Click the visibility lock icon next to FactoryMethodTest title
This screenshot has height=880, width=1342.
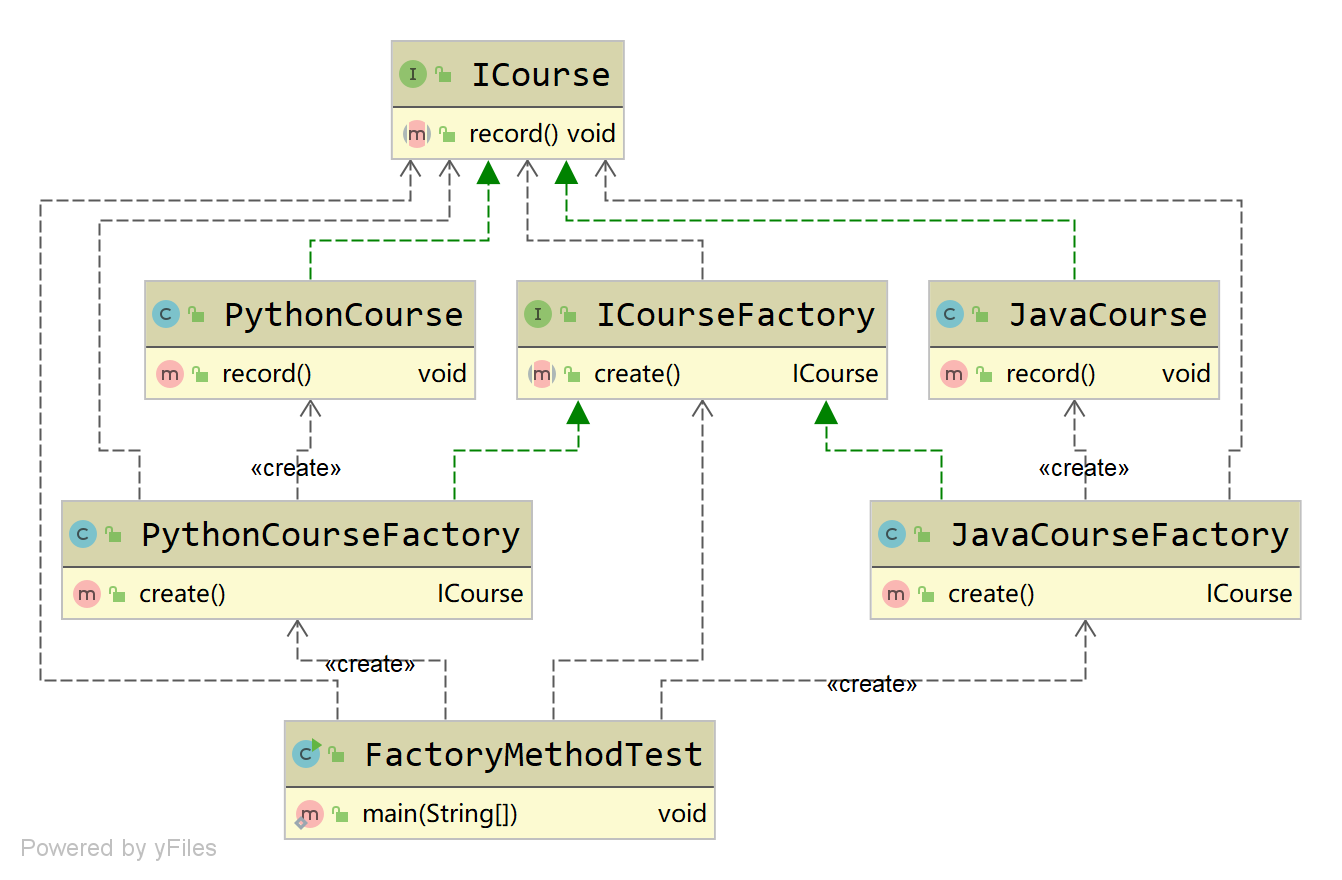pos(336,754)
